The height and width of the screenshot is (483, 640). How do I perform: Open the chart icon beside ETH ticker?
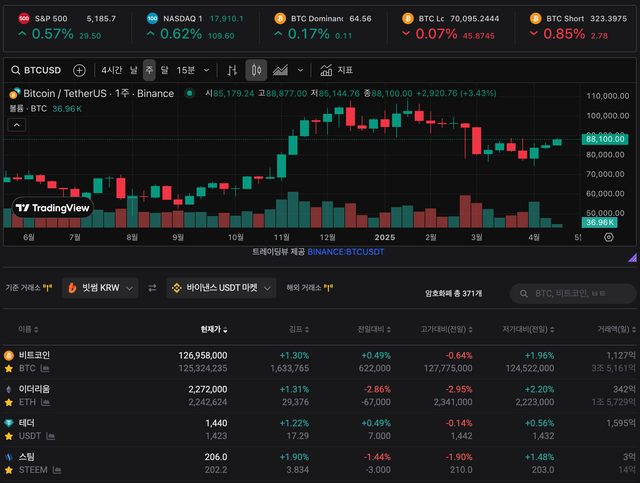pos(45,403)
